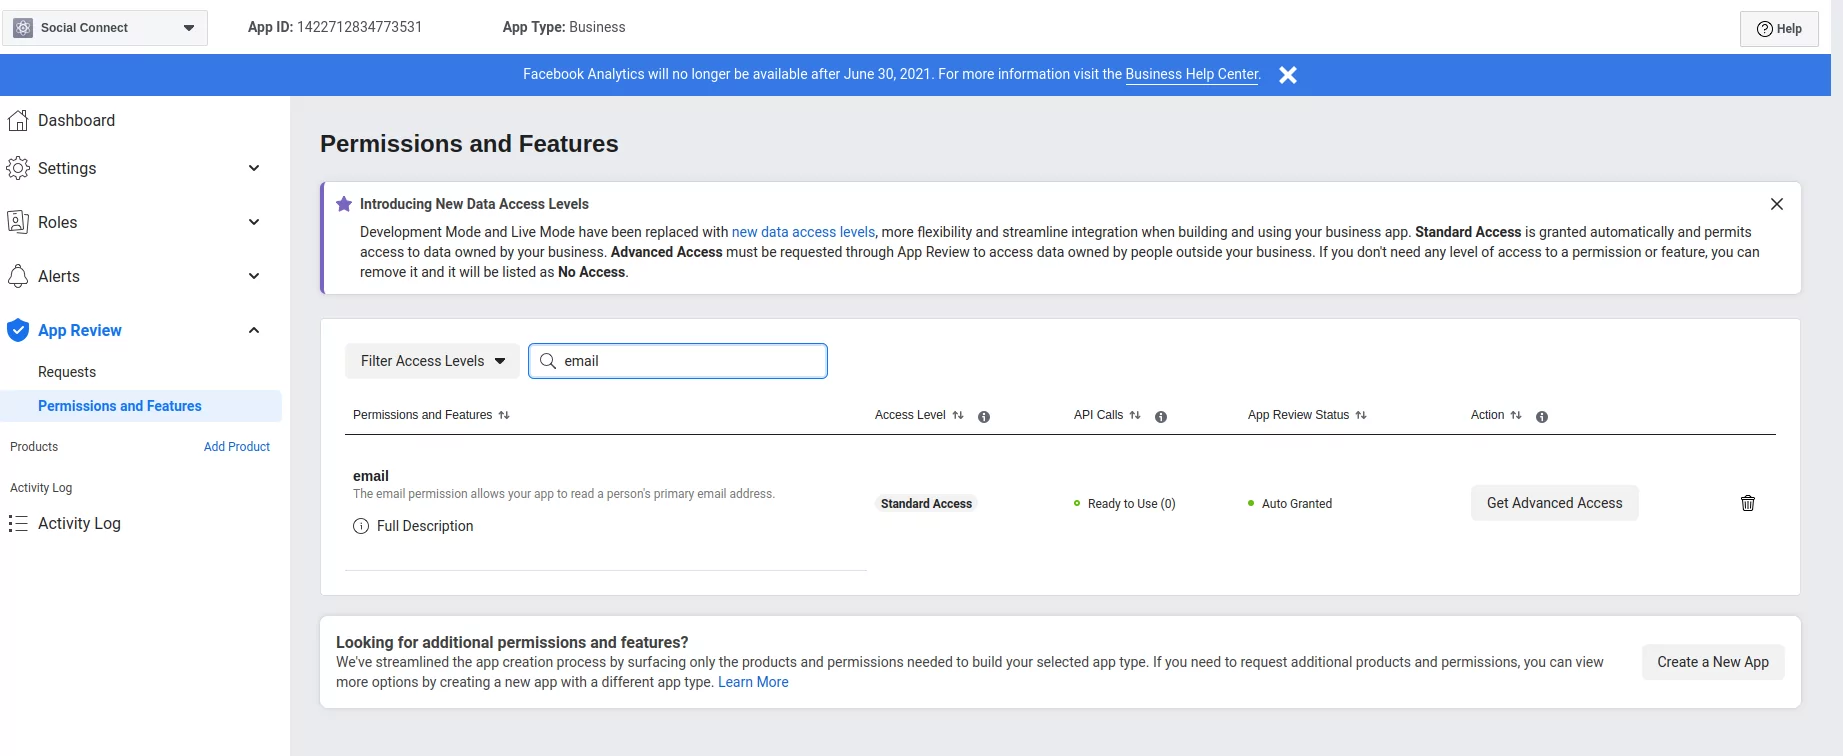Click the info icon beside API Calls
This screenshot has height=756, width=1843.
click(x=1161, y=417)
